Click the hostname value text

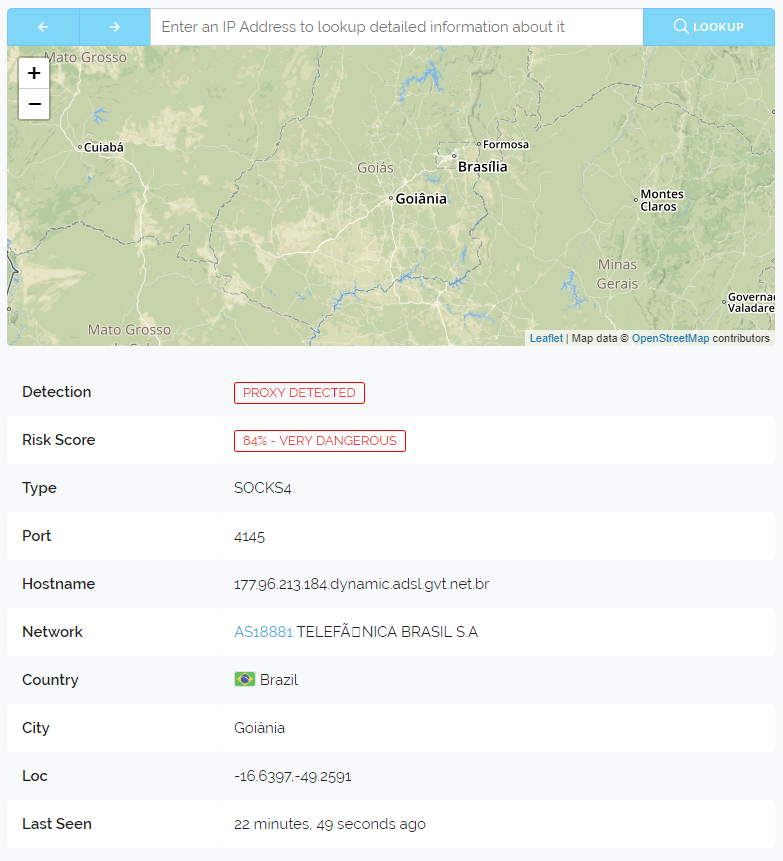361,584
